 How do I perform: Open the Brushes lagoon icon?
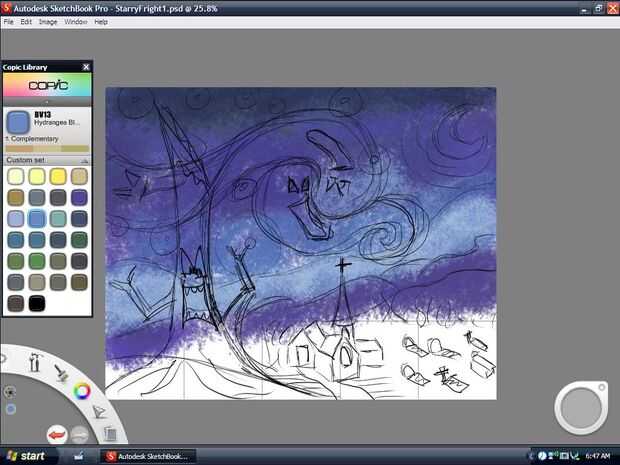[61, 373]
